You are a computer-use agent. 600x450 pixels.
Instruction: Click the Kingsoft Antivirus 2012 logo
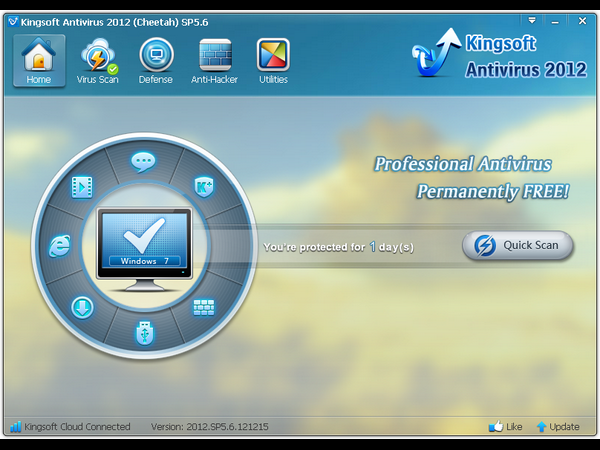click(499, 54)
